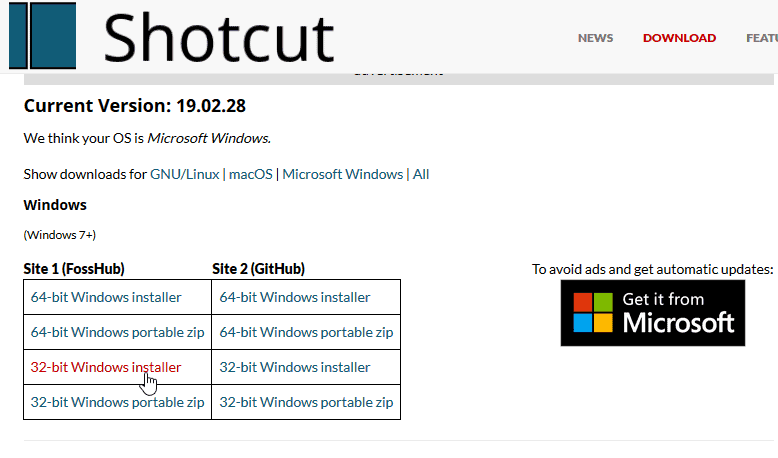Download FossHub 64-bit Windows portable zip

(x=117, y=332)
